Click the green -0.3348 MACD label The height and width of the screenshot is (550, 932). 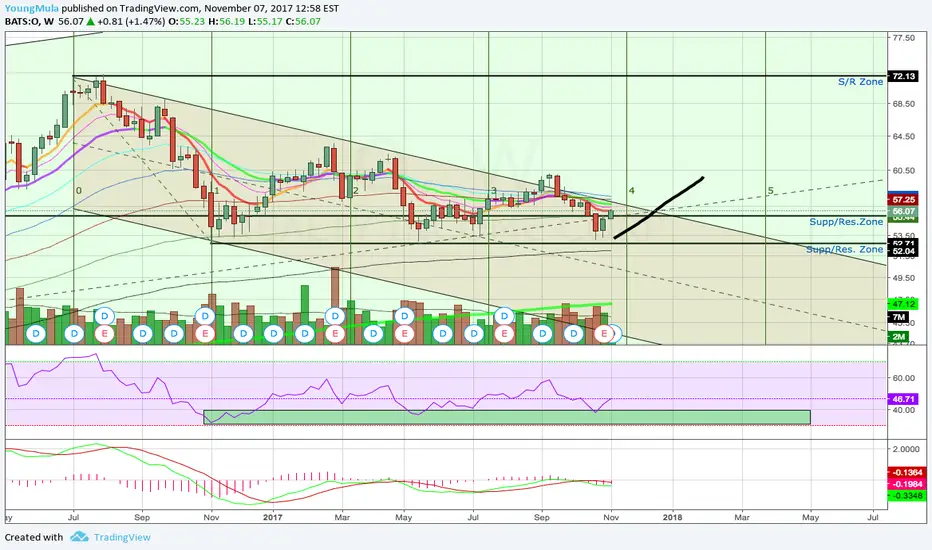906,495
